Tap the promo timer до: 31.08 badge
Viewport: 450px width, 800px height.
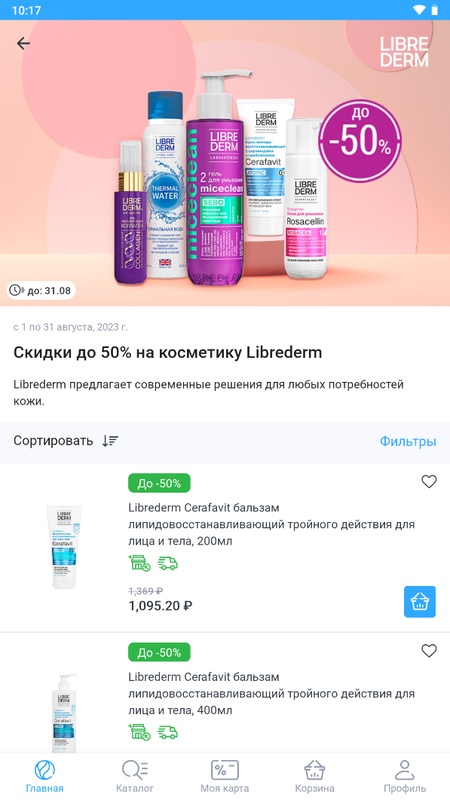point(41,290)
